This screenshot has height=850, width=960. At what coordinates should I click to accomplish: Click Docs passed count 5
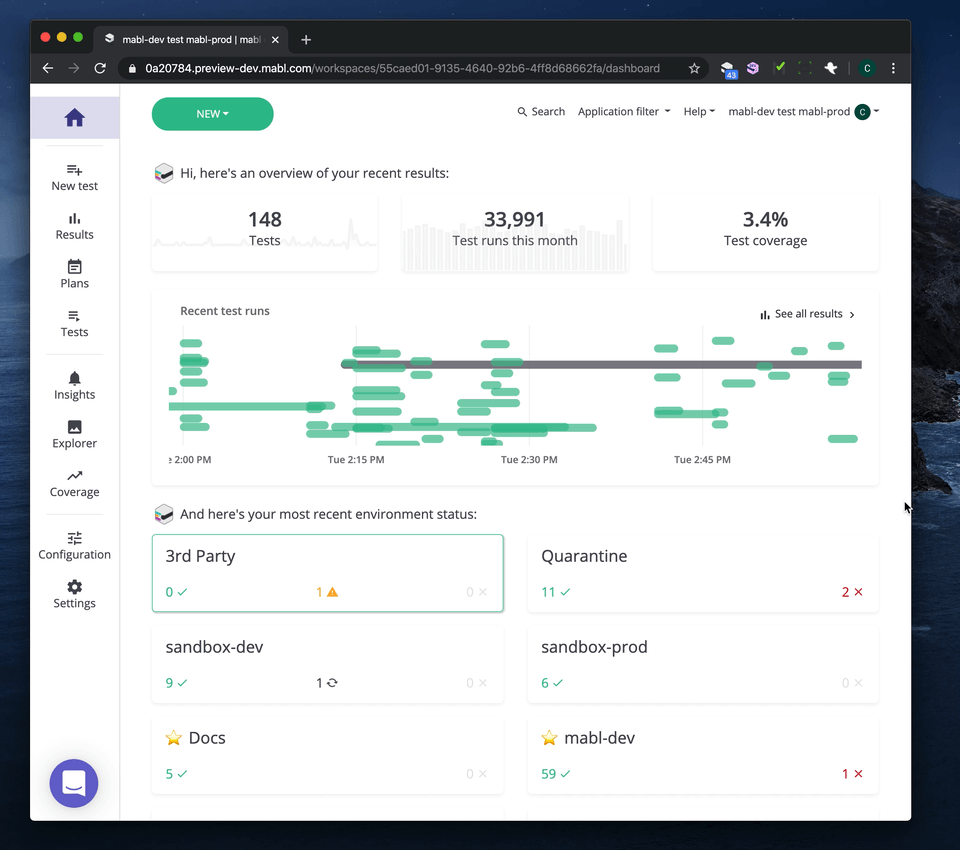pos(176,774)
